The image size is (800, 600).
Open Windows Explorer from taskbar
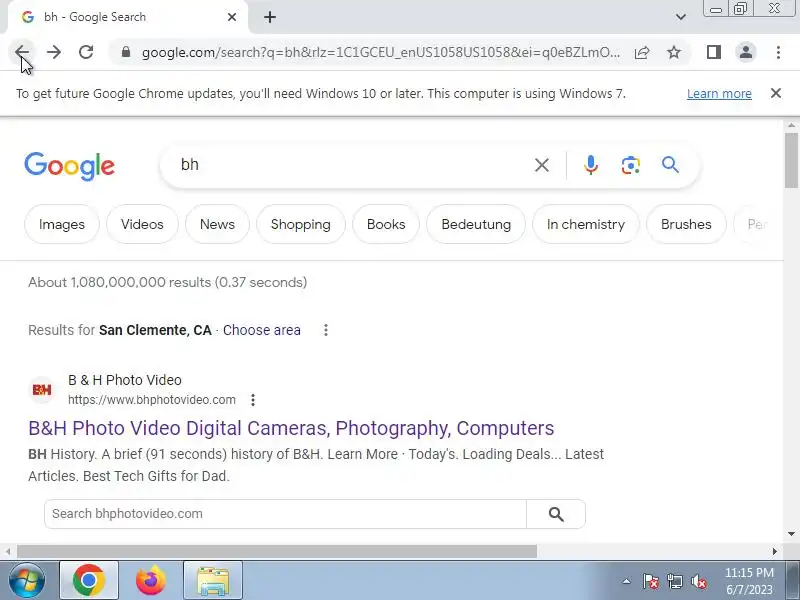click(213, 581)
